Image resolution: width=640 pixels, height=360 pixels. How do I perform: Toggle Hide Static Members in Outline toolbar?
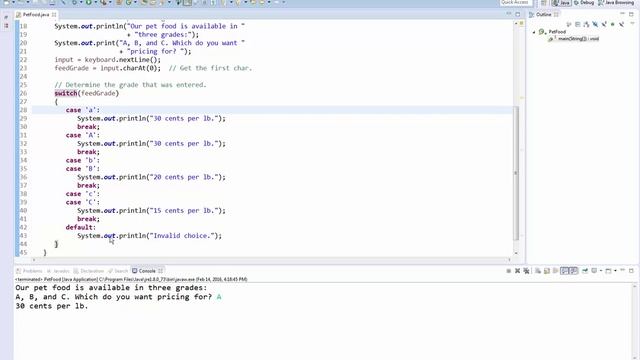tap(604, 24)
